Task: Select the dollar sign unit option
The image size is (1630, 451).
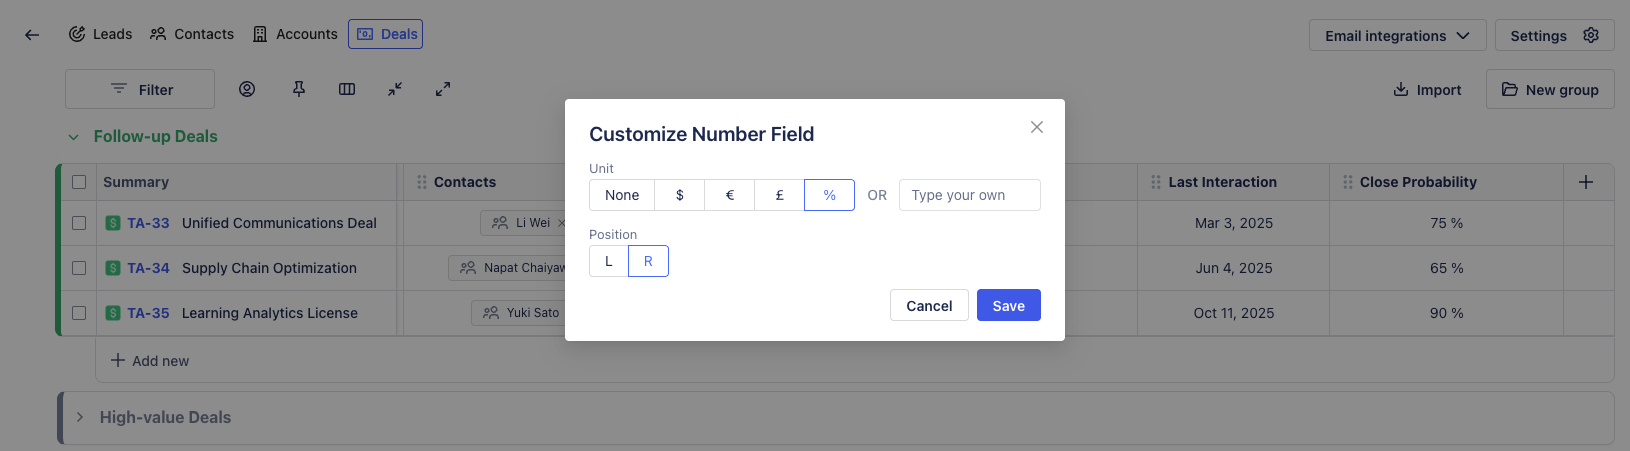Action: click(680, 195)
